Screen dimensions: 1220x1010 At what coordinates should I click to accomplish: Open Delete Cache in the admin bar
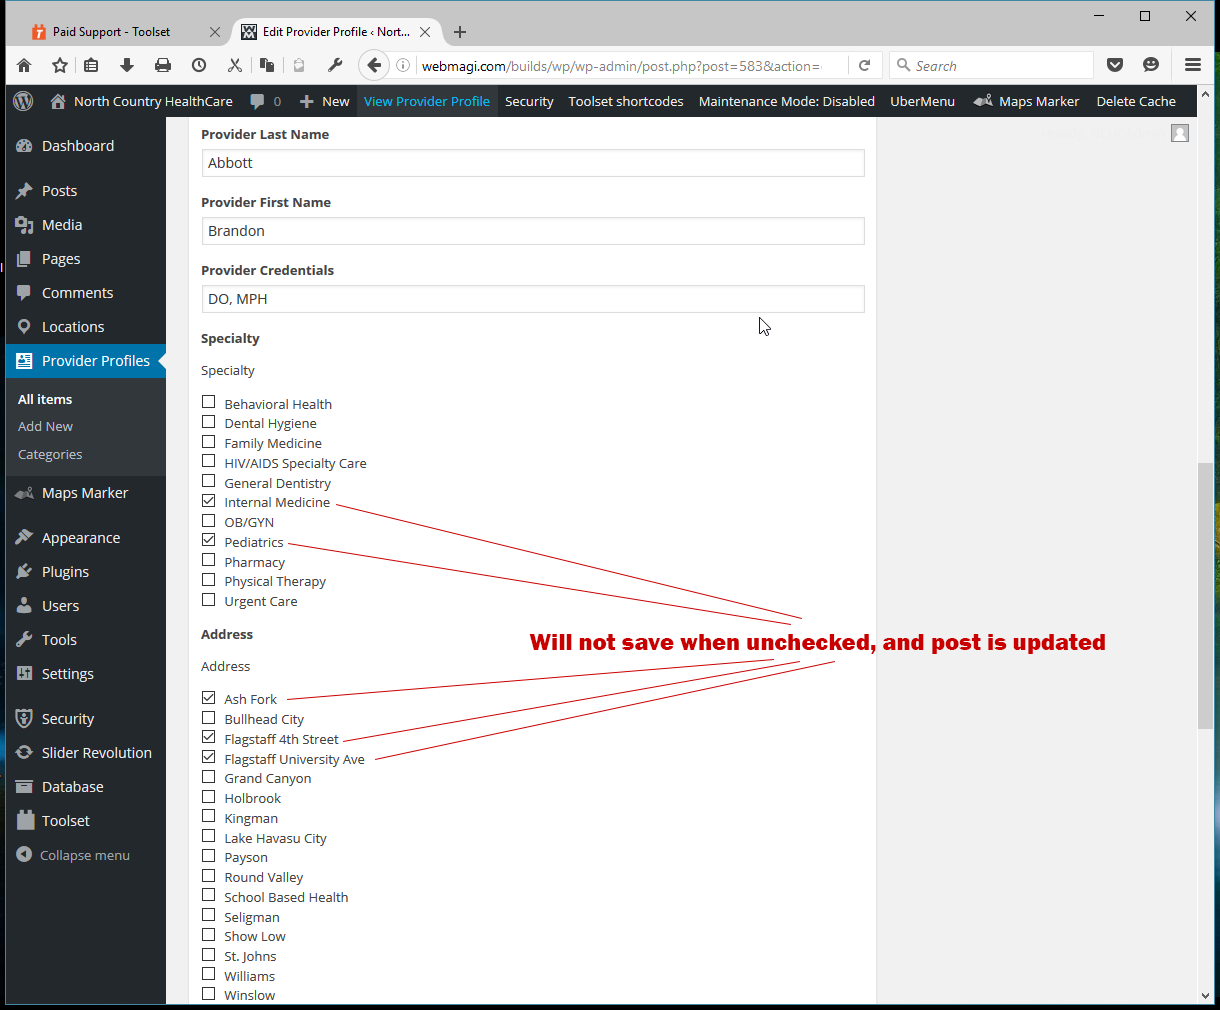1136,100
